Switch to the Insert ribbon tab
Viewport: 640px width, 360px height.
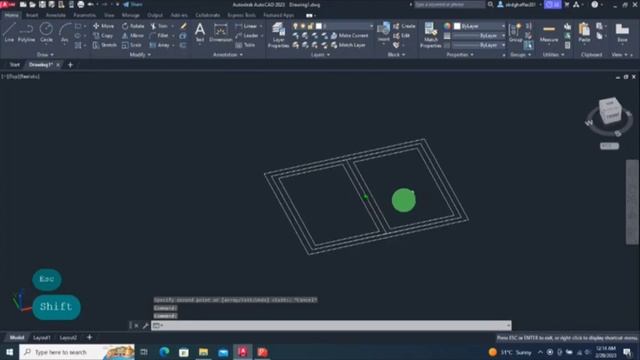point(32,15)
